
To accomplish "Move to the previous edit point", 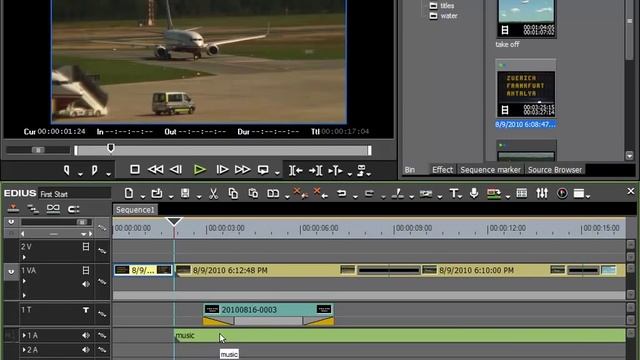I will [296, 170].
